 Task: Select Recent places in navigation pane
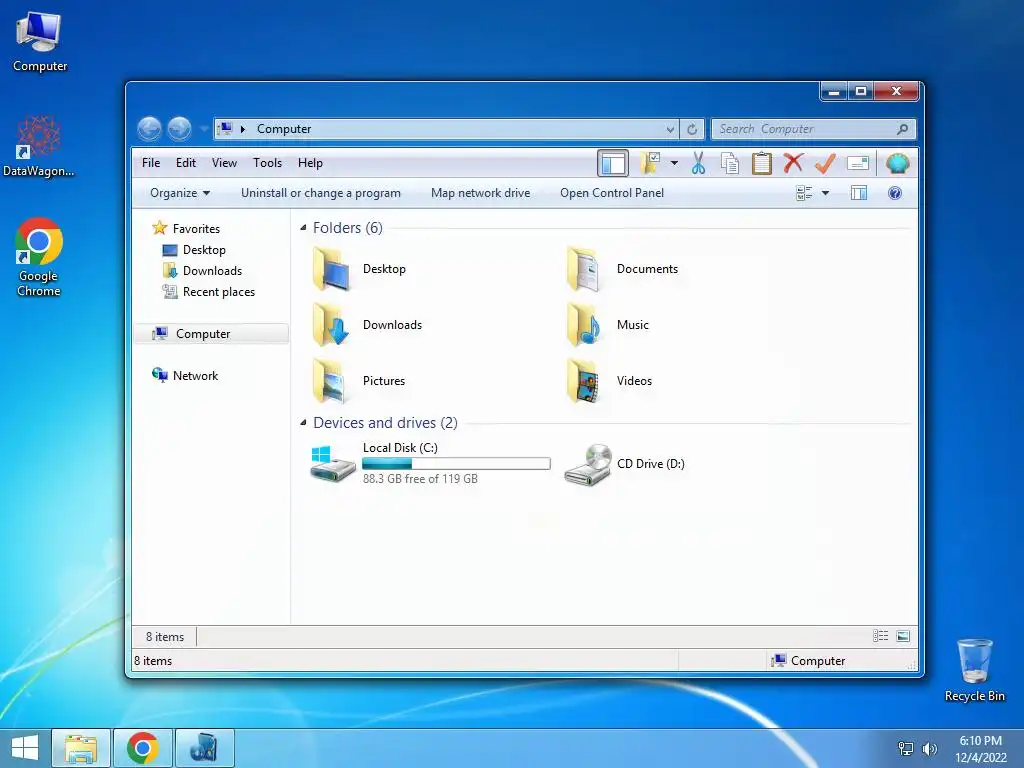218,292
